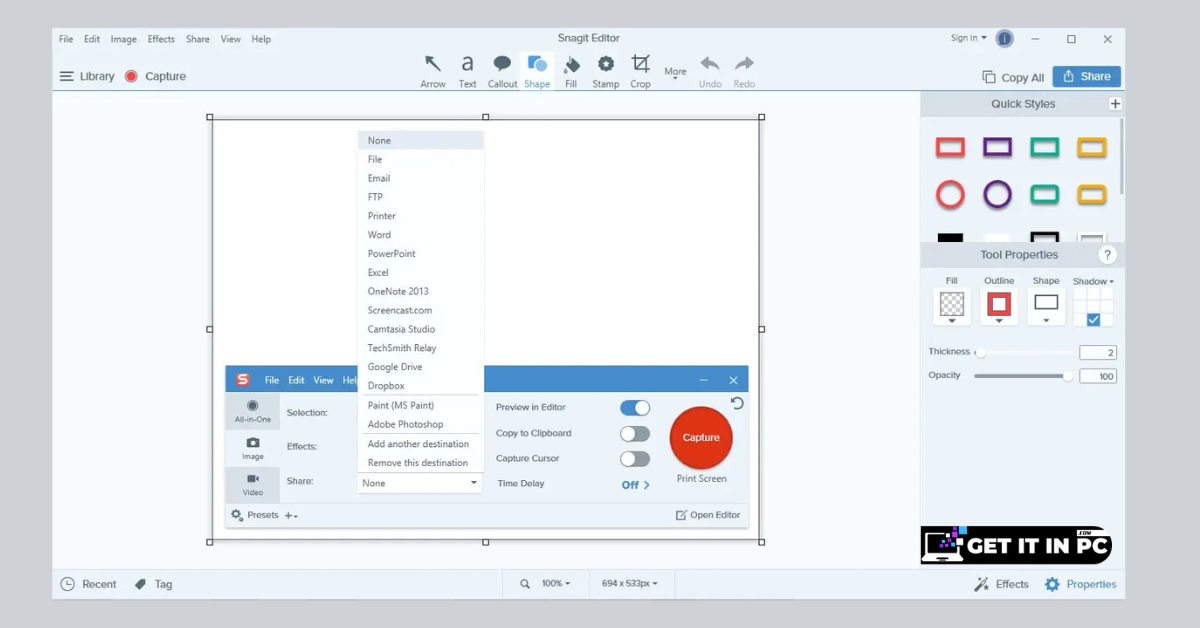Open Tool Properties help question mark
This screenshot has width=1200, height=628.
coord(1107,255)
